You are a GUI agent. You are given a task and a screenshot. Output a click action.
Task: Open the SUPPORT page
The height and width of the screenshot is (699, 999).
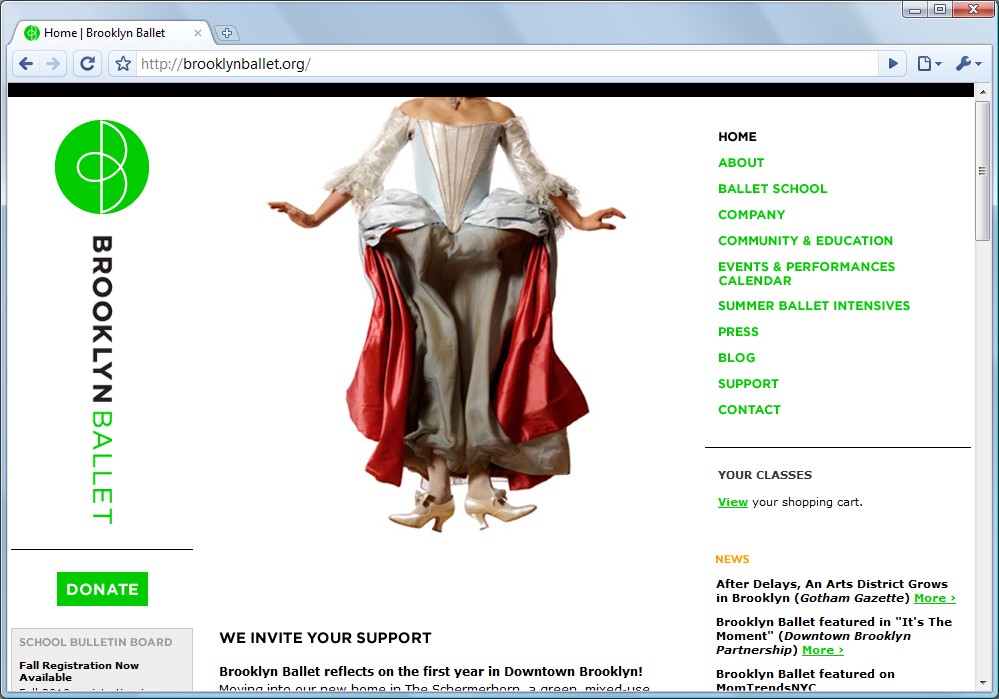click(748, 384)
